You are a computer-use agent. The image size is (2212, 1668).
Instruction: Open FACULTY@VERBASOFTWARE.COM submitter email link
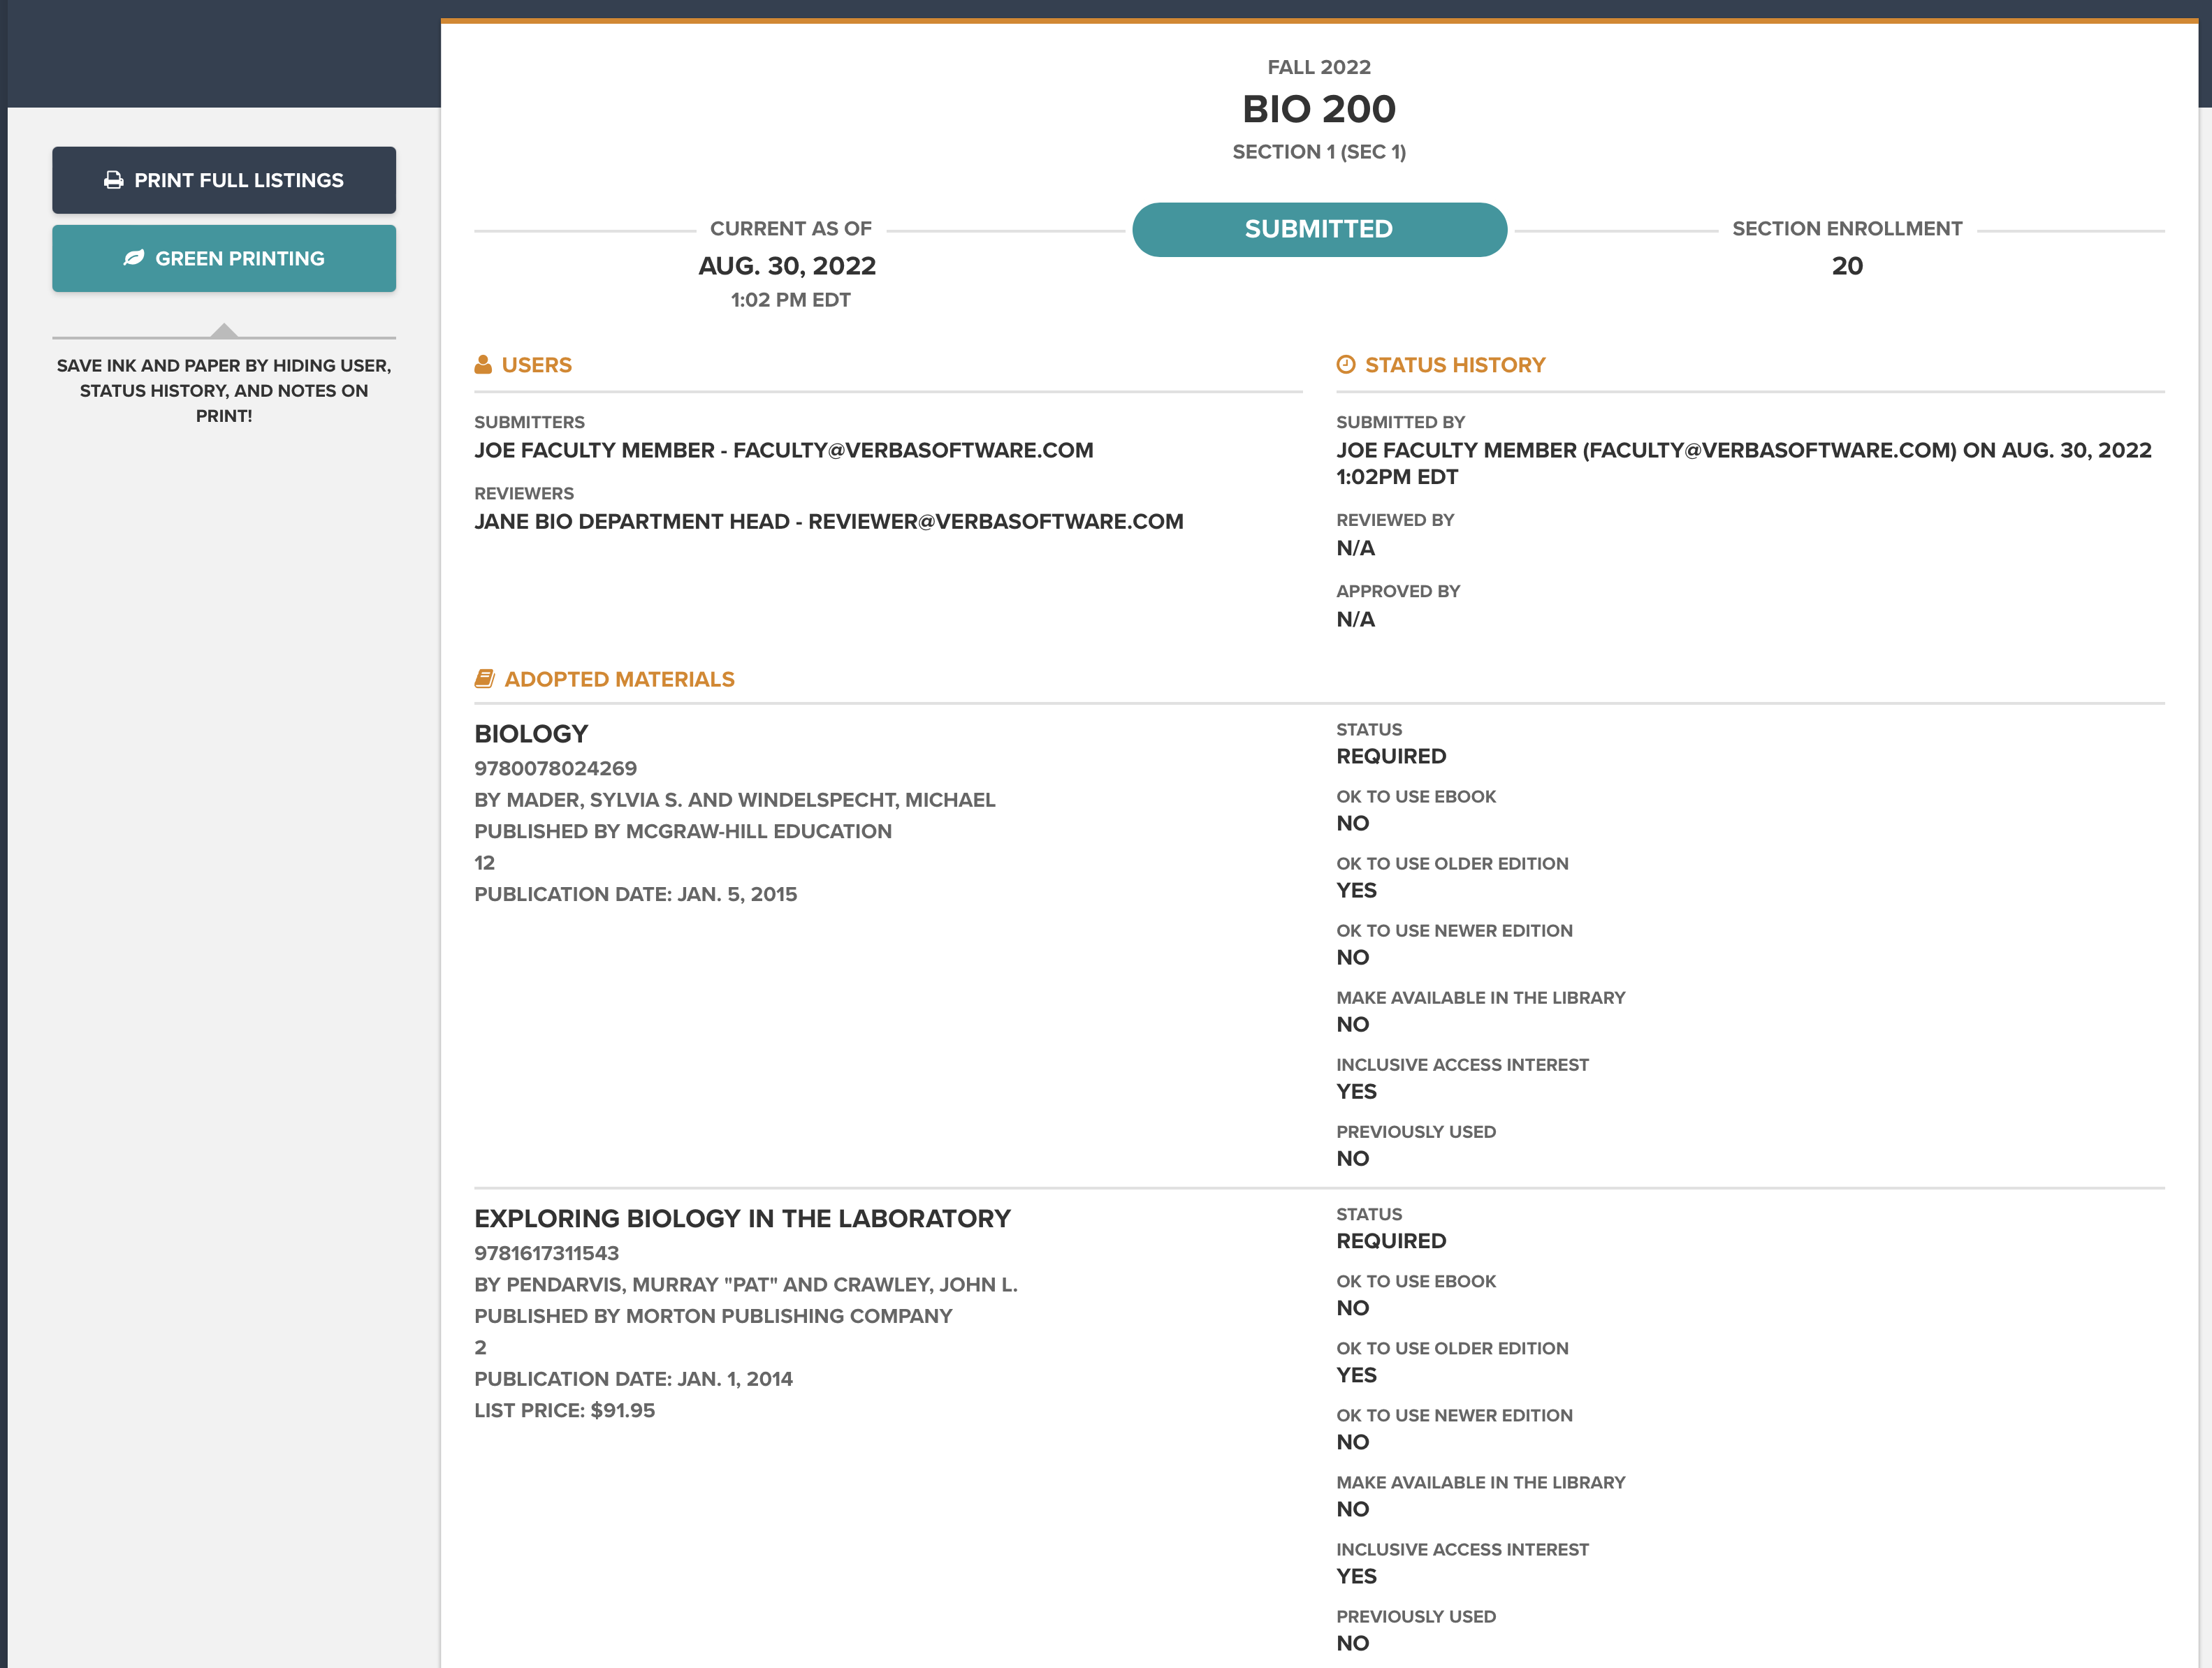point(914,451)
